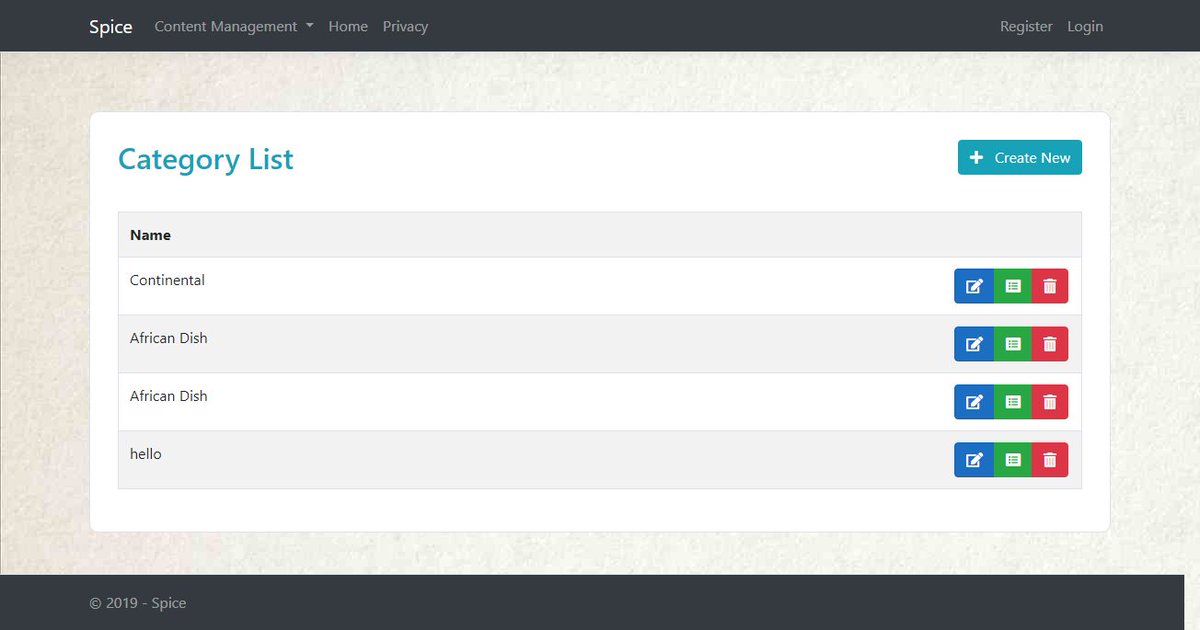1200x630 pixels.
Task: Click the © 2019 - Spice footer text
Action: click(138, 603)
